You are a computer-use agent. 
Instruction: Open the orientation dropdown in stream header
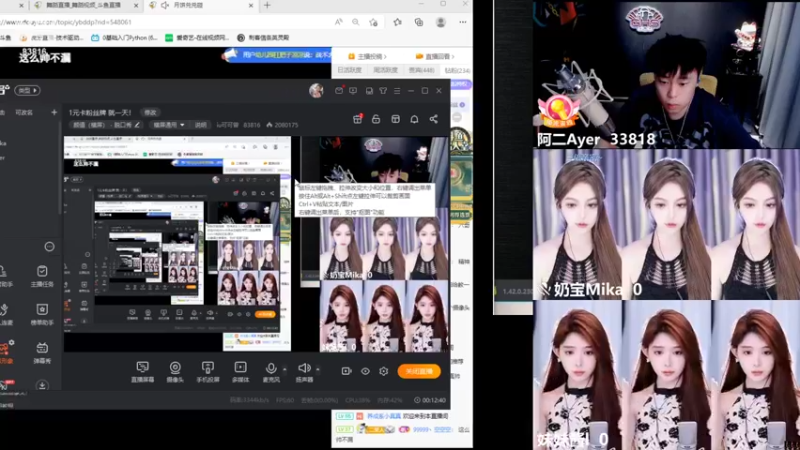click(x=168, y=125)
